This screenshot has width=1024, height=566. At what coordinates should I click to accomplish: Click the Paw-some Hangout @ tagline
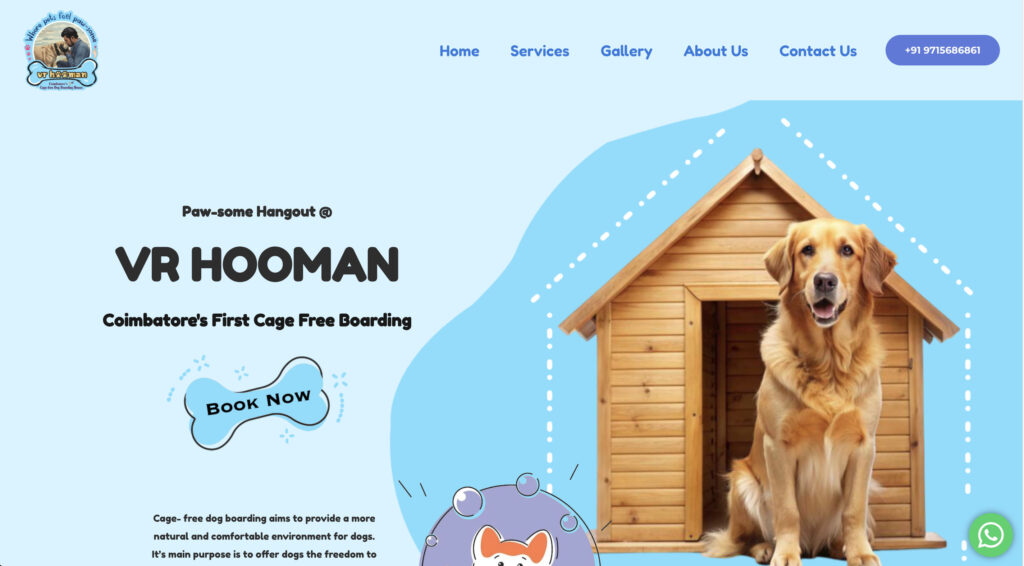(x=257, y=212)
